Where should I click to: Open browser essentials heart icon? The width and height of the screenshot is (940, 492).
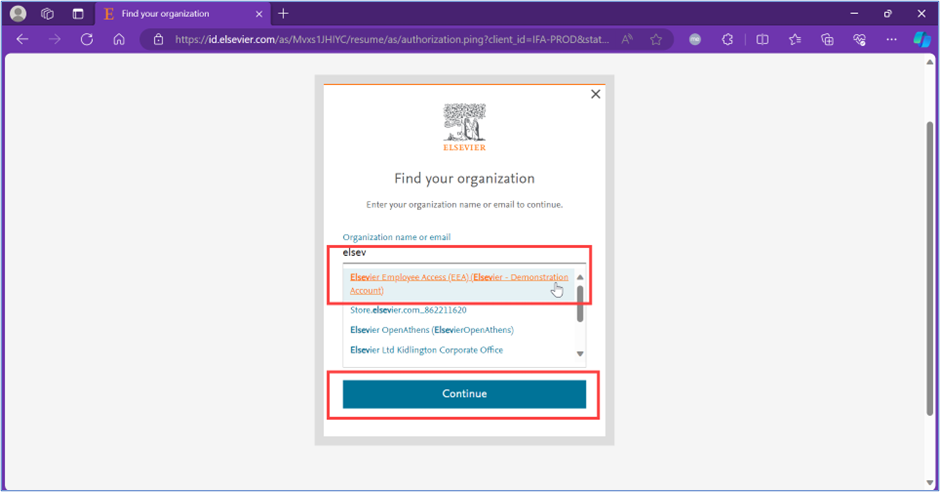click(860, 40)
